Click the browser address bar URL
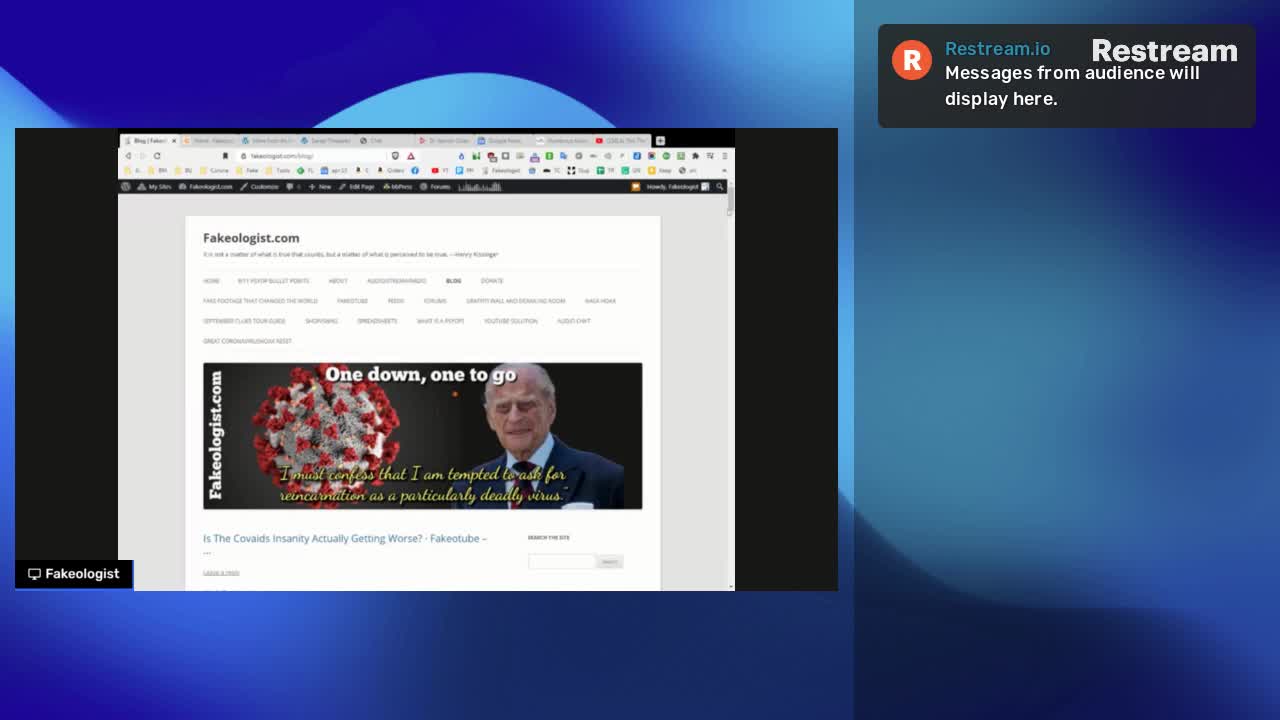Image resolution: width=1280 pixels, height=720 pixels. pos(282,156)
